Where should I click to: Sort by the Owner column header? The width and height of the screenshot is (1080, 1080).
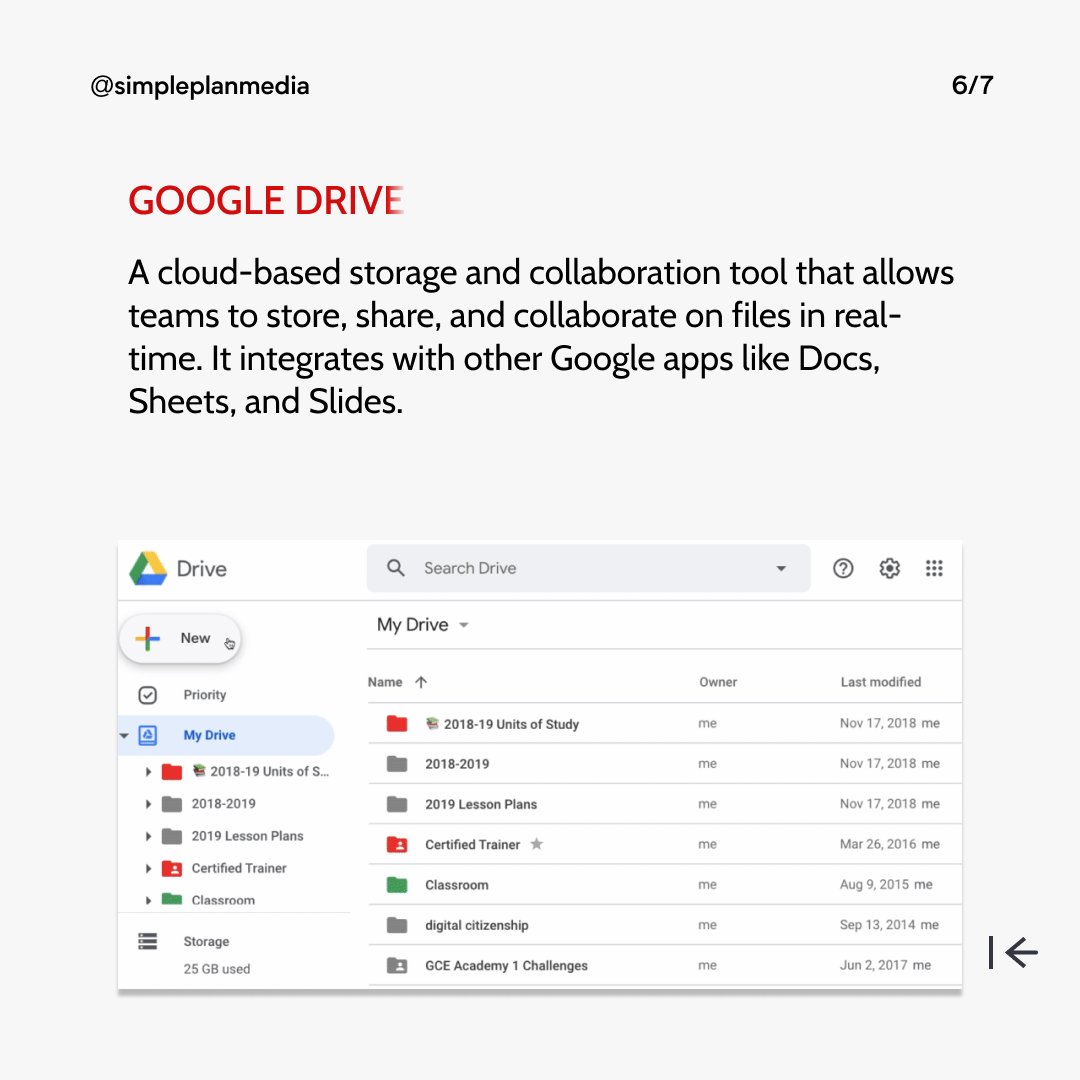718,682
